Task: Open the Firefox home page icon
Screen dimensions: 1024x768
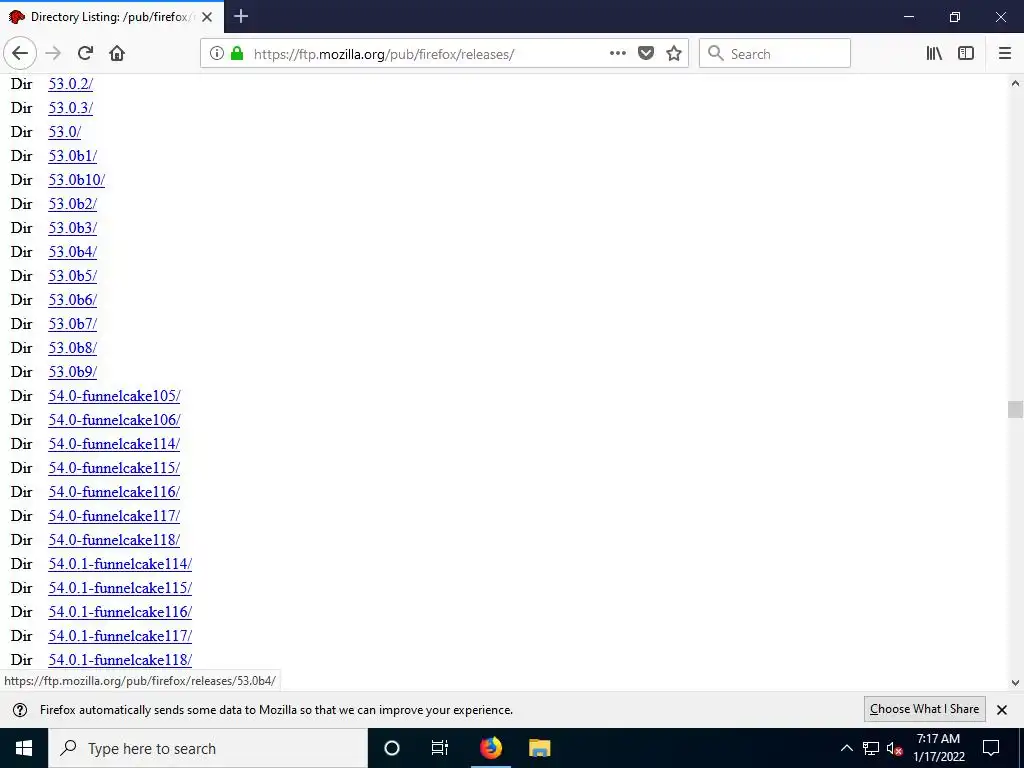Action: [117, 54]
